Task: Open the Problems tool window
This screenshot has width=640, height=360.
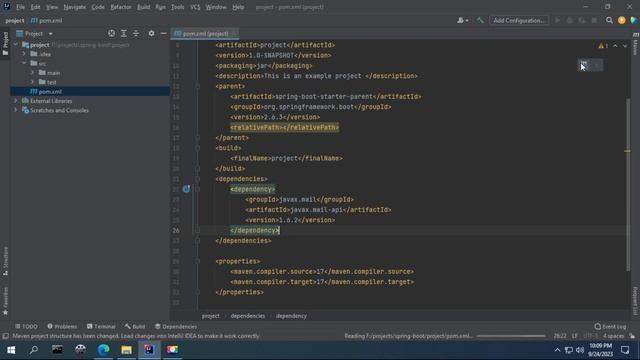Action: [x=62, y=327]
